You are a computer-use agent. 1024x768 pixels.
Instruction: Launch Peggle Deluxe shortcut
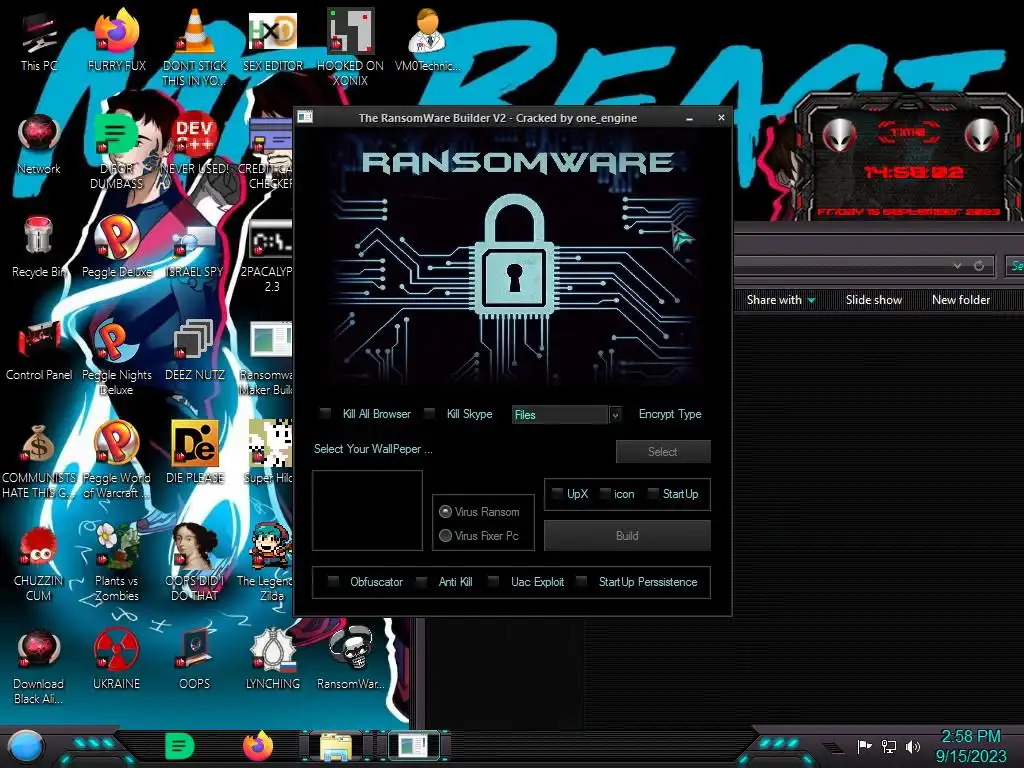pos(116,247)
